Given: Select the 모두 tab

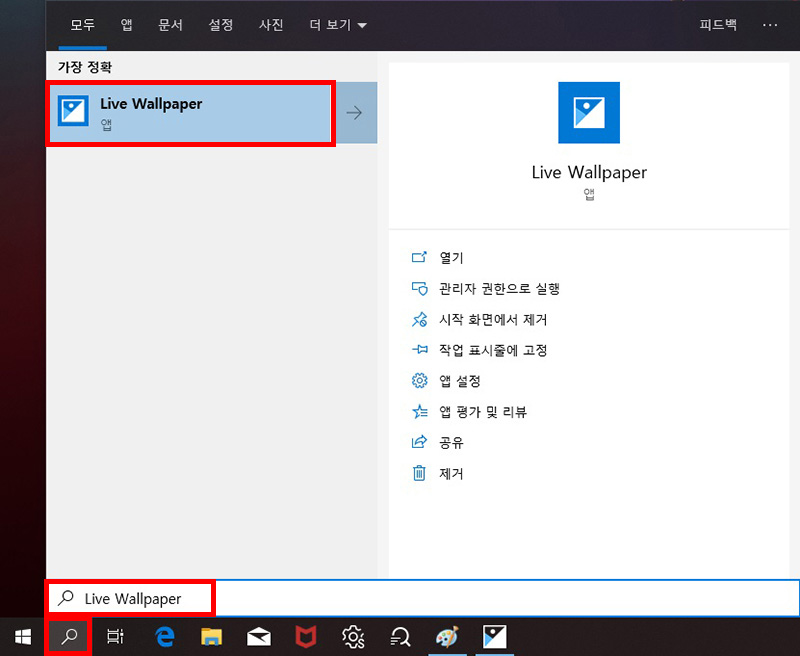Looking at the screenshot, I should point(83,24).
